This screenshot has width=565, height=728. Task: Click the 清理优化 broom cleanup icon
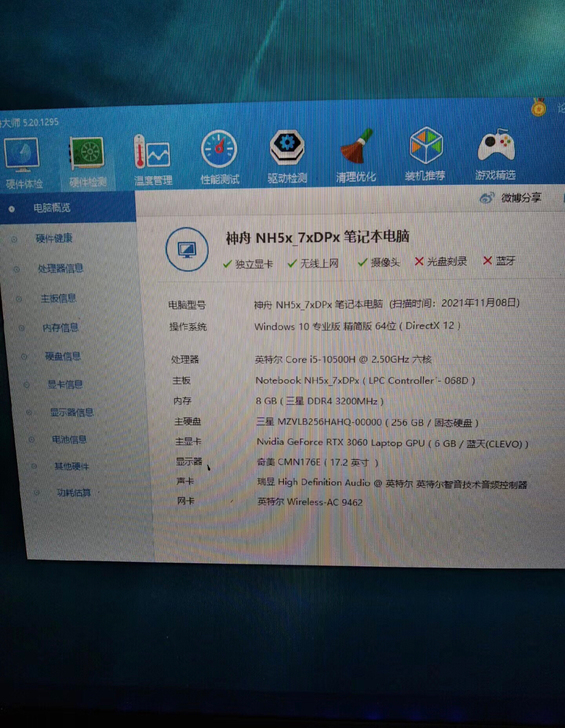[x=356, y=155]
